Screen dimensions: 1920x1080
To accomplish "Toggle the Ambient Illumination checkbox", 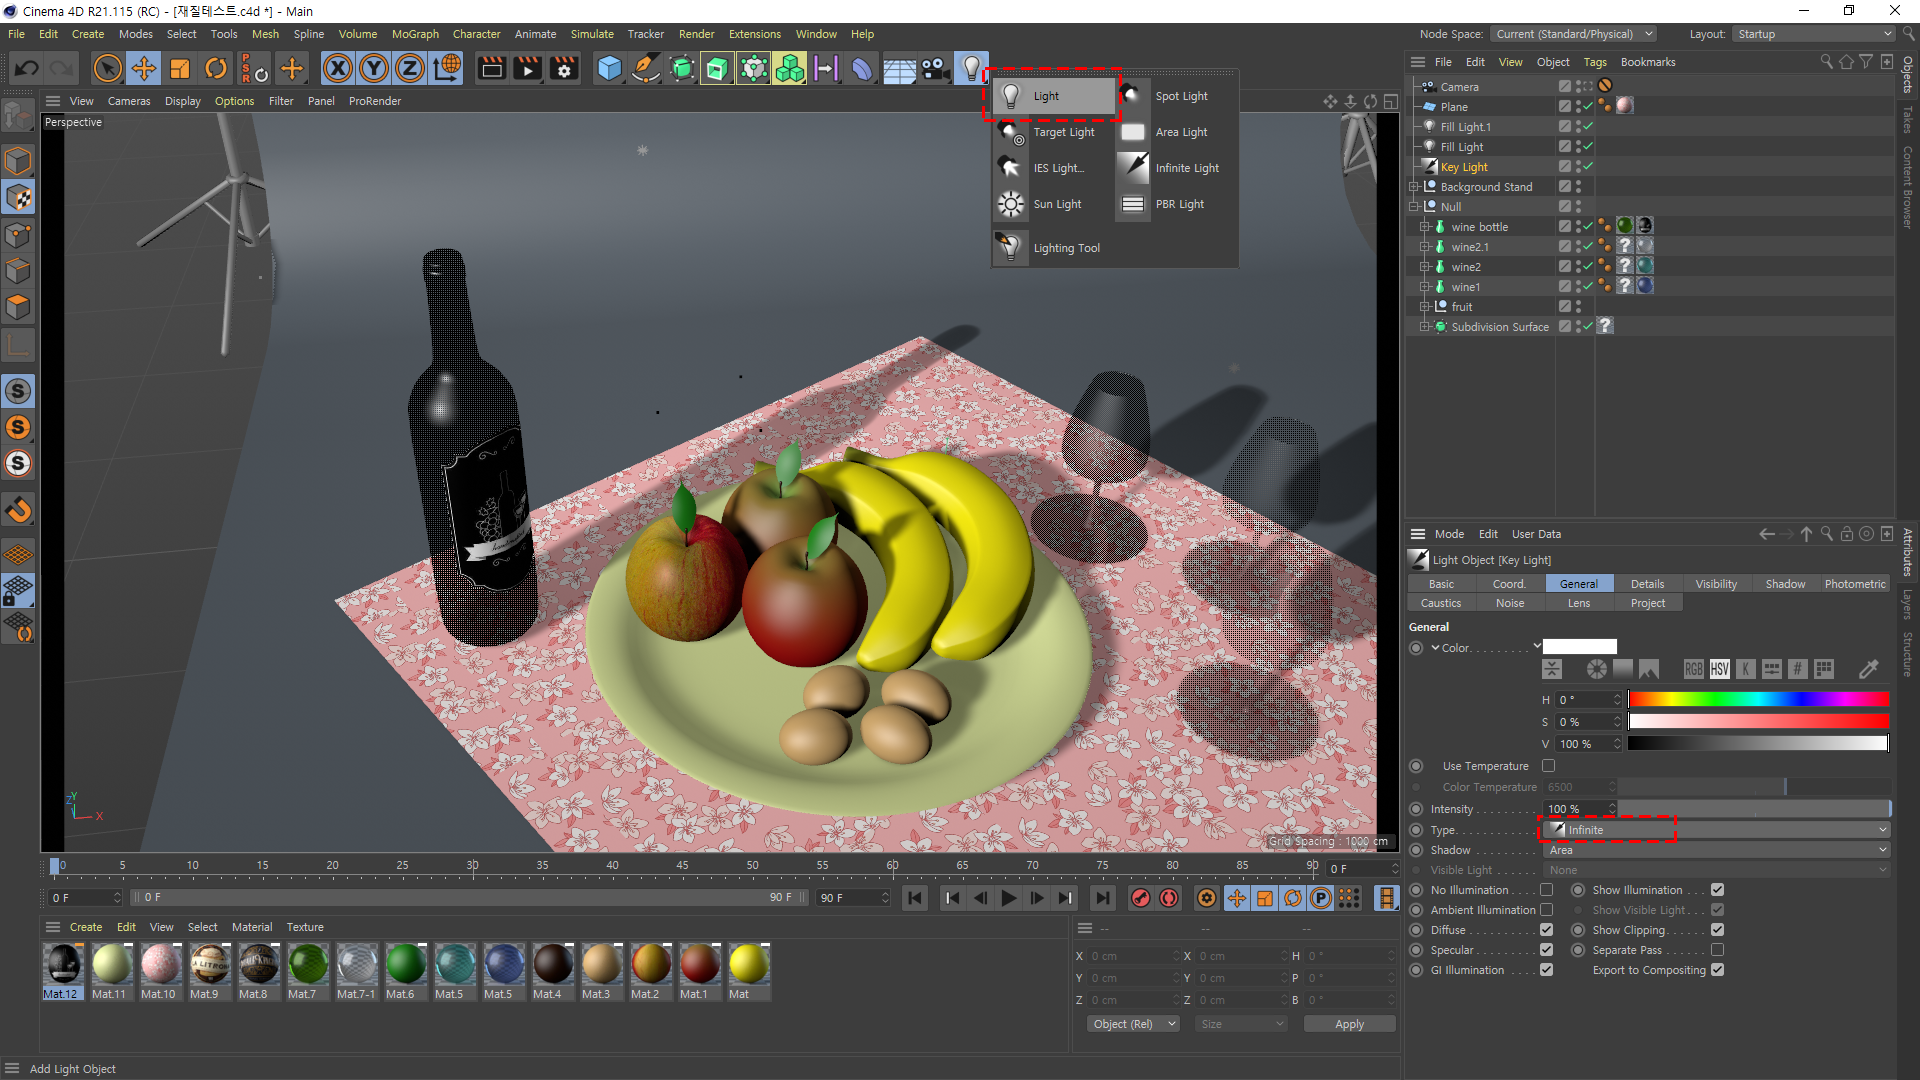I will pos(1546,910).
